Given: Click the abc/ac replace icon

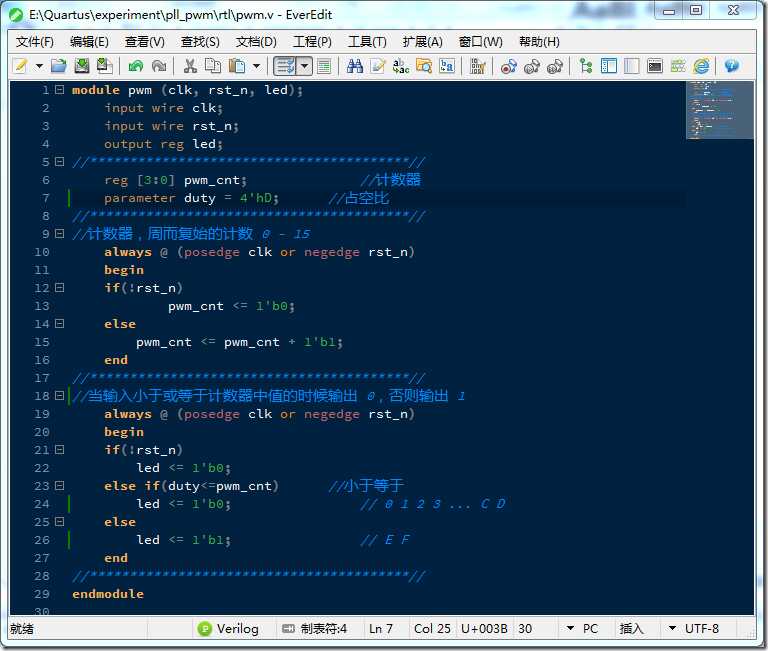Looking at the screenshot, I should pyautogui.click(x=401, y=66).
